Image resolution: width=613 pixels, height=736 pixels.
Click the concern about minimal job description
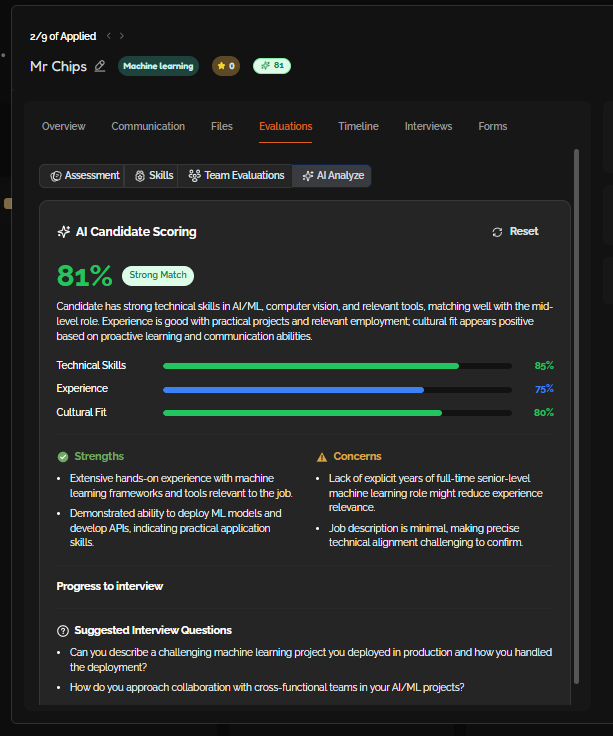click(425, 535)
